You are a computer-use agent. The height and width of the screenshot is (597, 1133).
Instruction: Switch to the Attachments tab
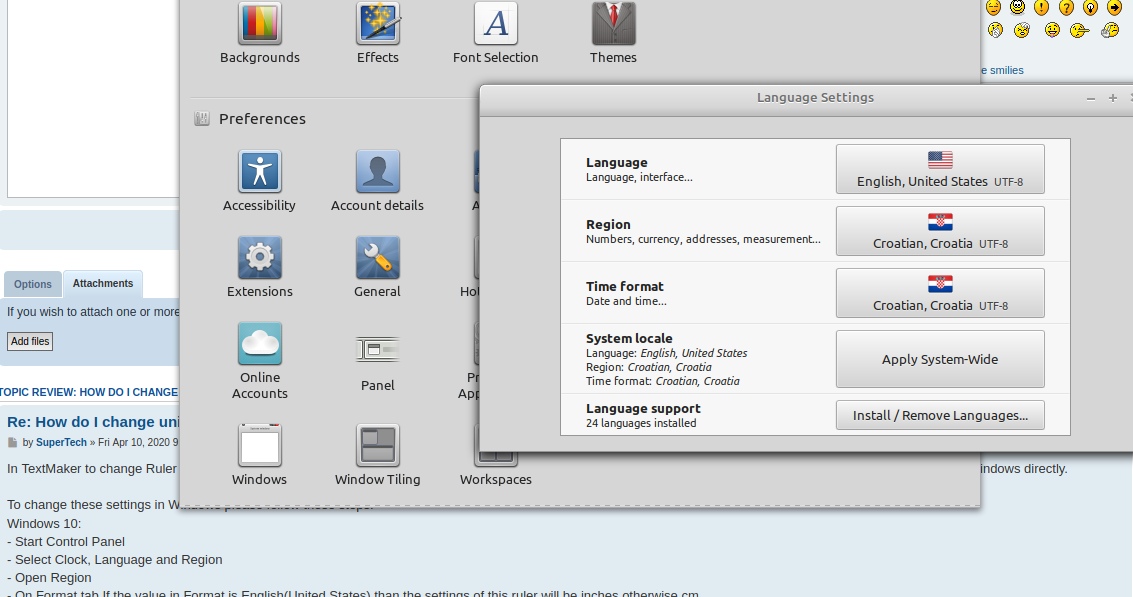point(103,284)
